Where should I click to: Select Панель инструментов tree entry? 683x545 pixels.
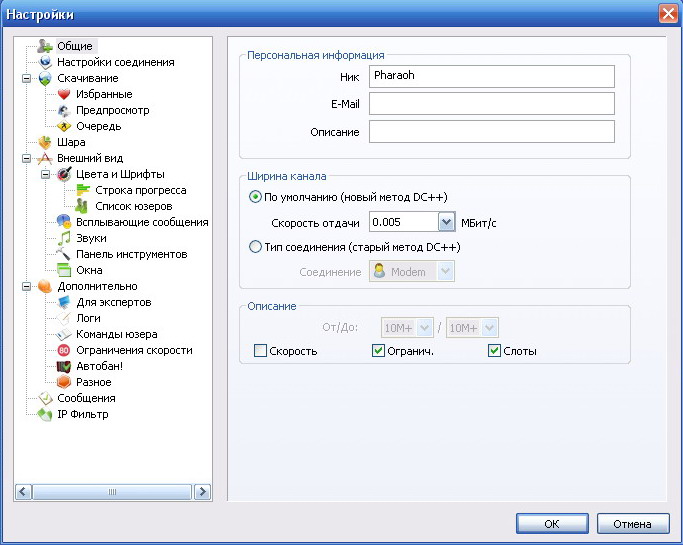(x=132, y=254)
